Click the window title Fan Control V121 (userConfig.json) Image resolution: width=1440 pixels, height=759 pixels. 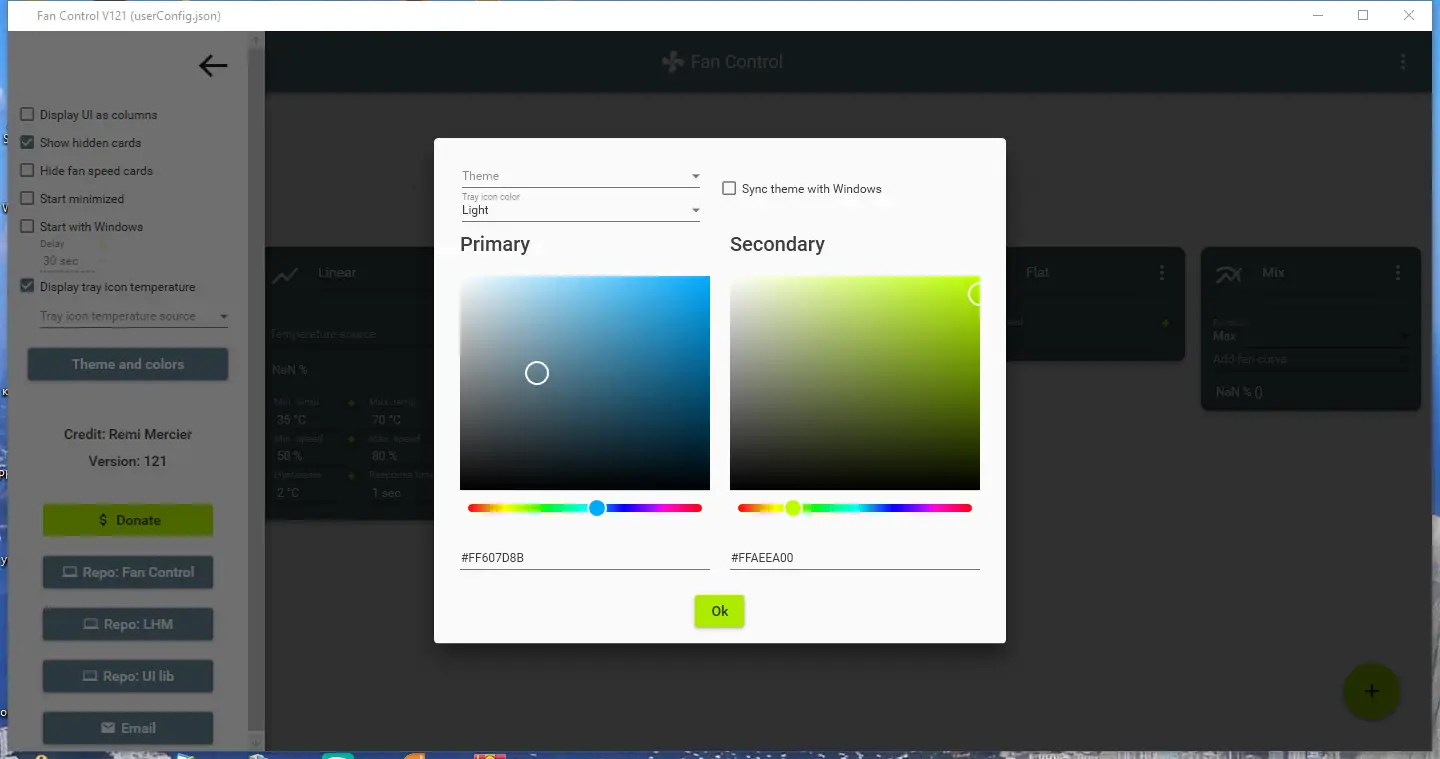tap(129, 16)
